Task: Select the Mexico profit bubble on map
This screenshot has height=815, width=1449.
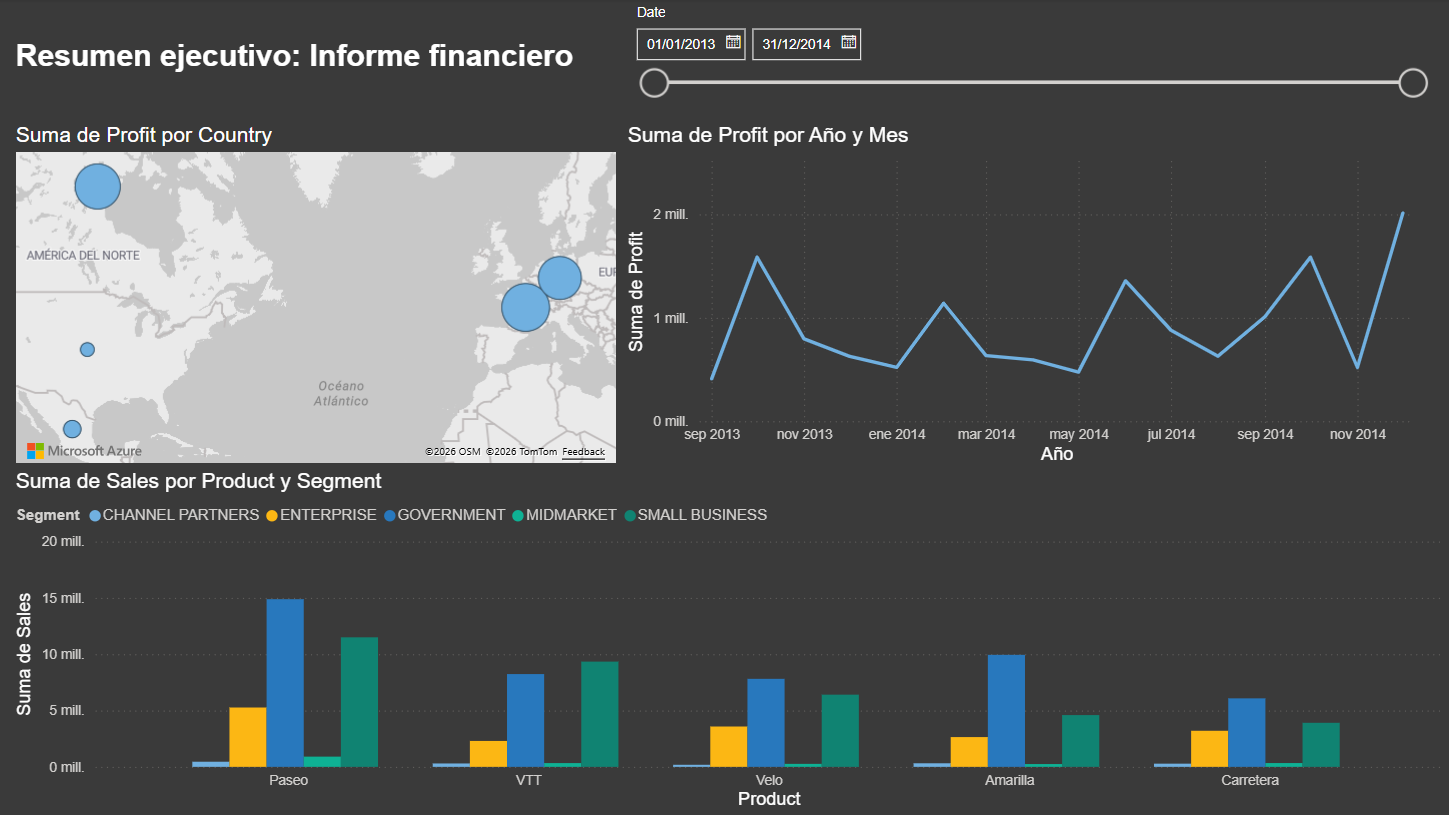Action: pos(72,429)
